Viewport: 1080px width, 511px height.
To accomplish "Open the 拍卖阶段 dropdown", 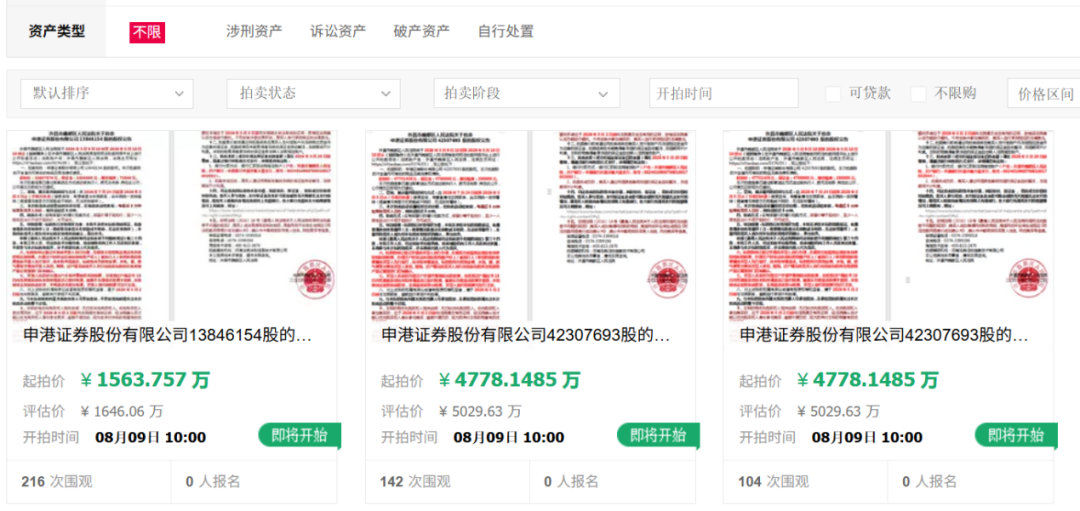I will click(527, 93).
